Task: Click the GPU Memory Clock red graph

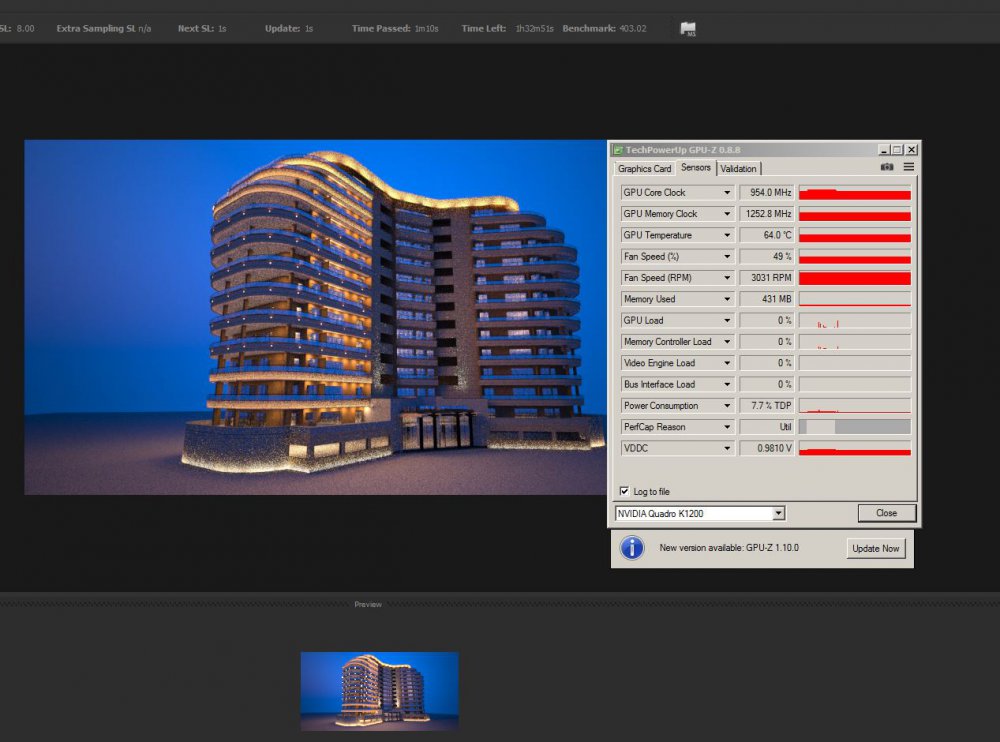Action: (x=854, y=214)
